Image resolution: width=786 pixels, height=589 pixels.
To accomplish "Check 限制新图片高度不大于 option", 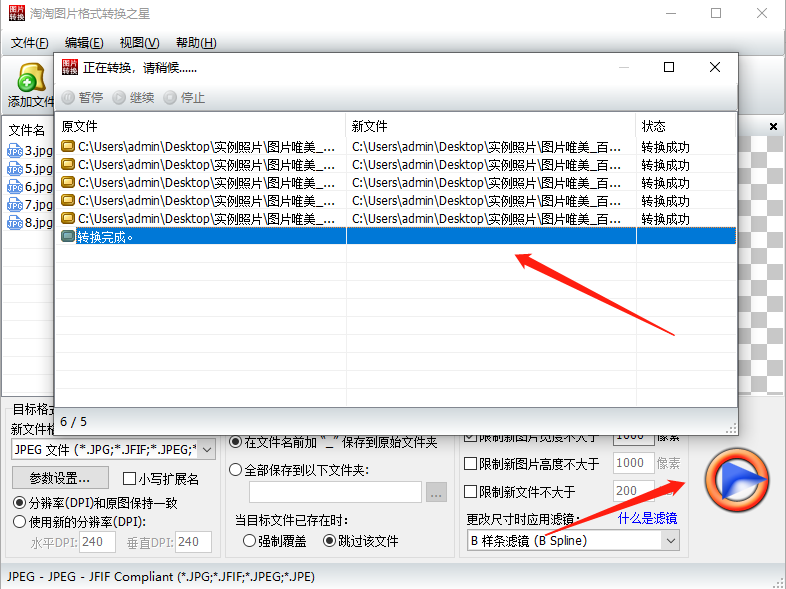I will (472, 464).
